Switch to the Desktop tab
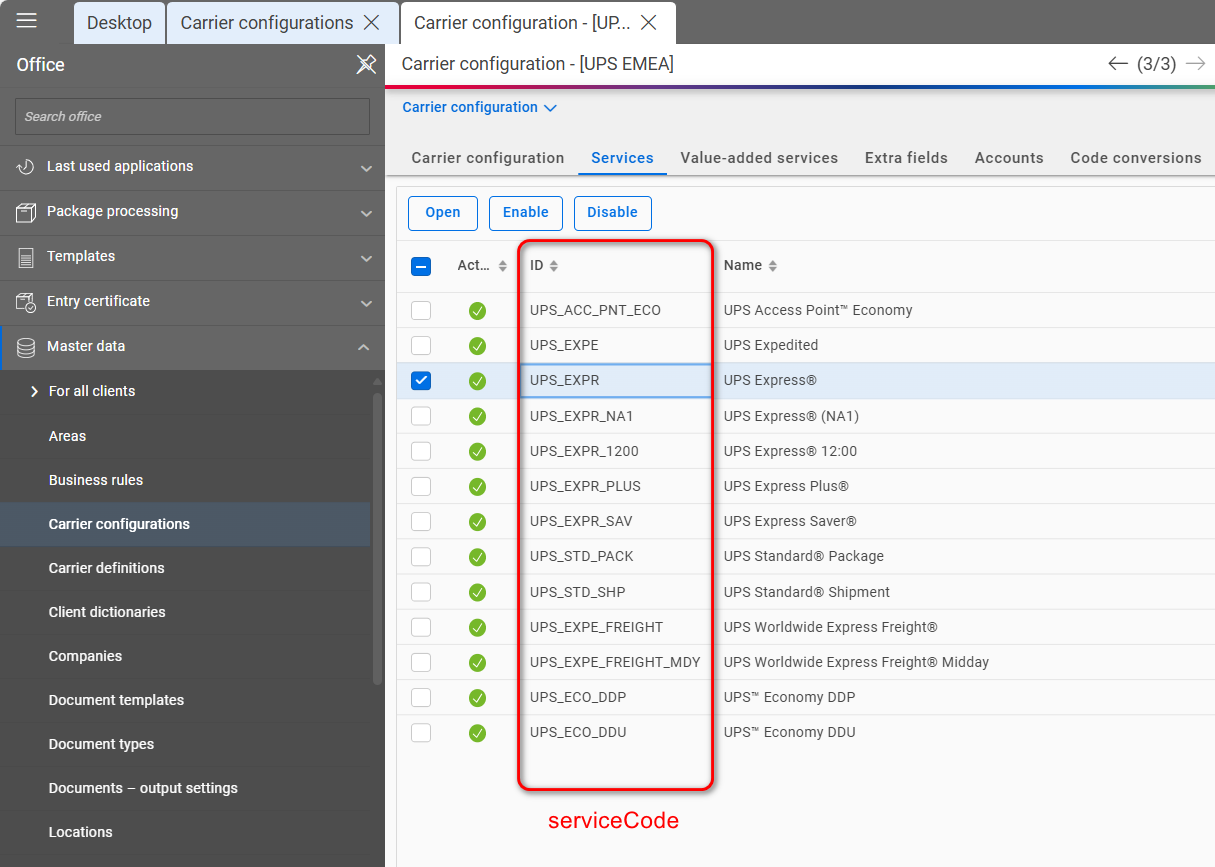 [119, 22]
